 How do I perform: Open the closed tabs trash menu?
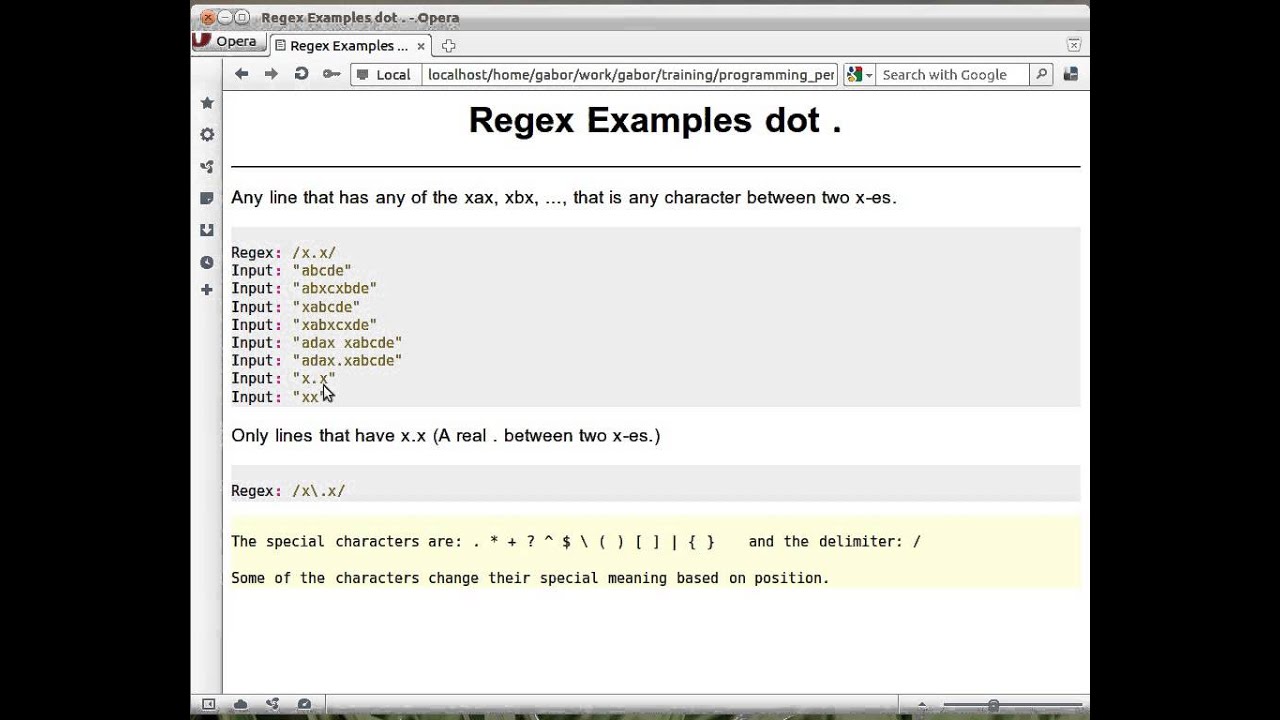tap(1073, 45)
